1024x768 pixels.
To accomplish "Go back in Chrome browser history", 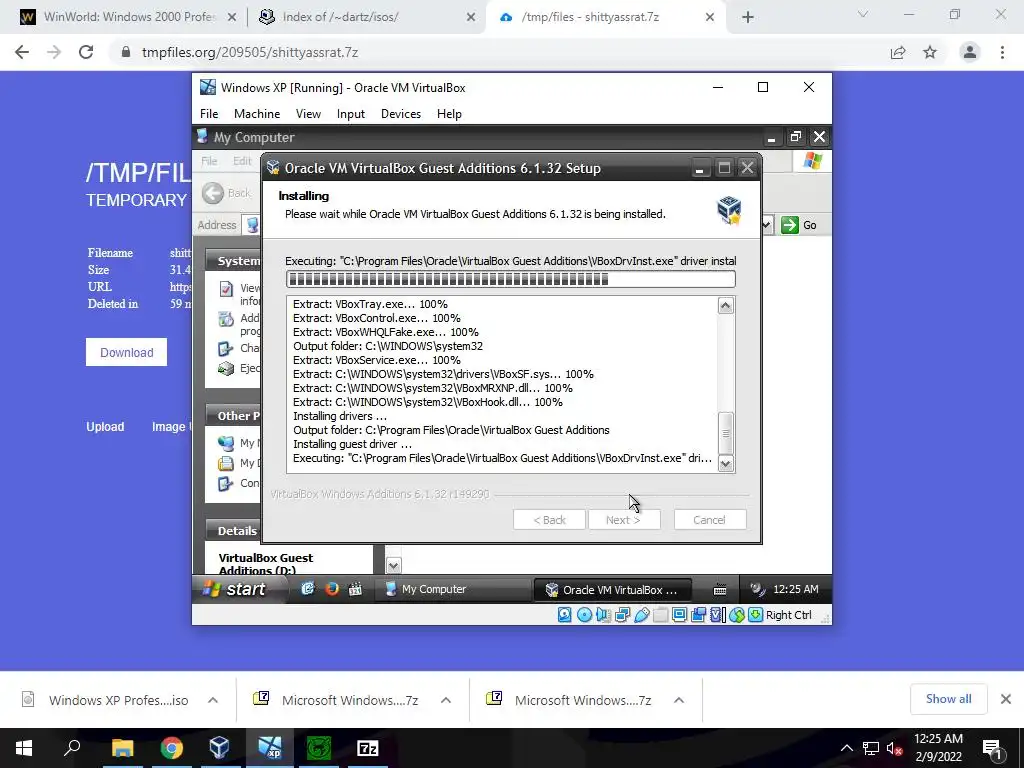I will click(22, 52).
